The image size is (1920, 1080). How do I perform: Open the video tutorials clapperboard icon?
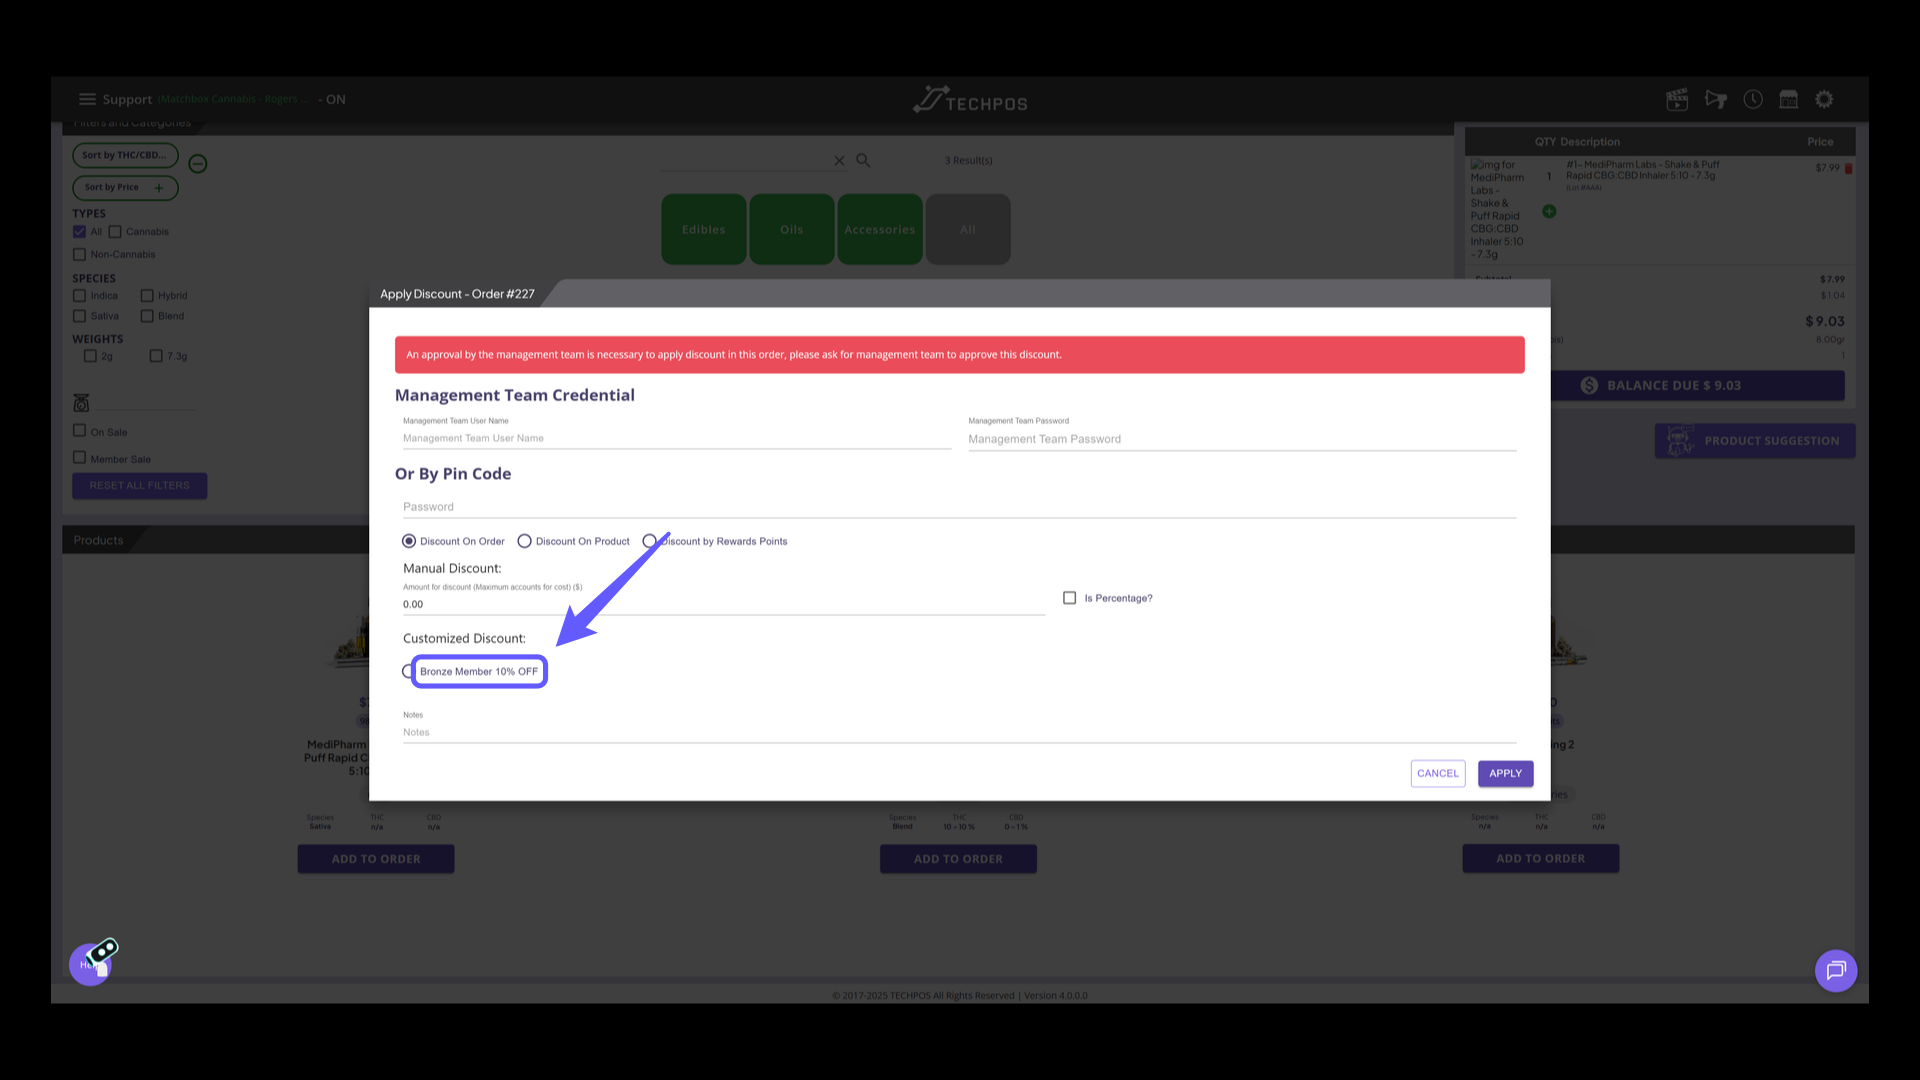coord(1677,99)
